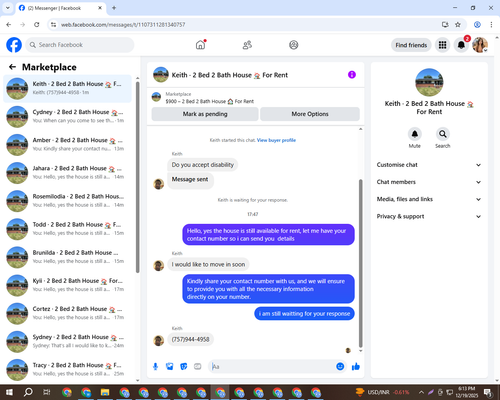This screenshot has width=500, height=400.
Task: Select 'I would like to move in soon' message
Action: coord(208,264)
